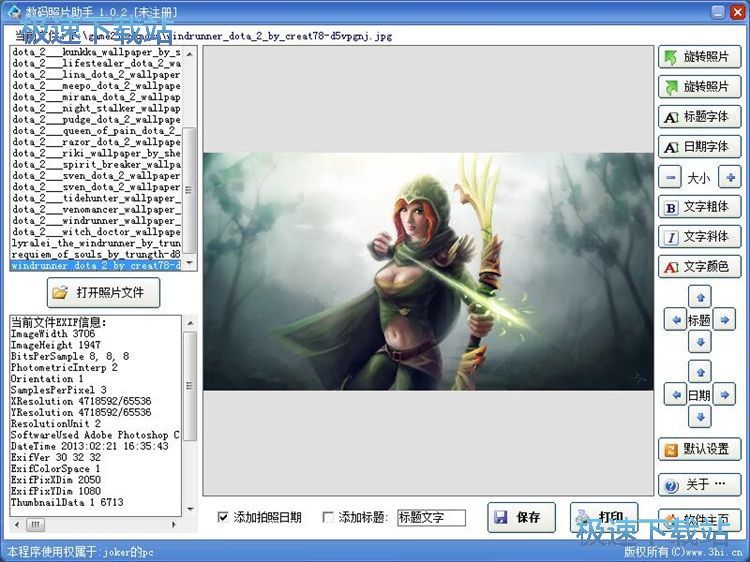Screen dimensions: 750x562
Task: Select dota_2___lifestealer file in list
Action: 96,63
